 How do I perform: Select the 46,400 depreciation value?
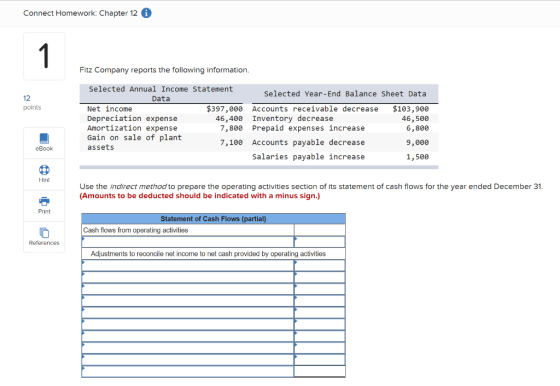(229, 119)
